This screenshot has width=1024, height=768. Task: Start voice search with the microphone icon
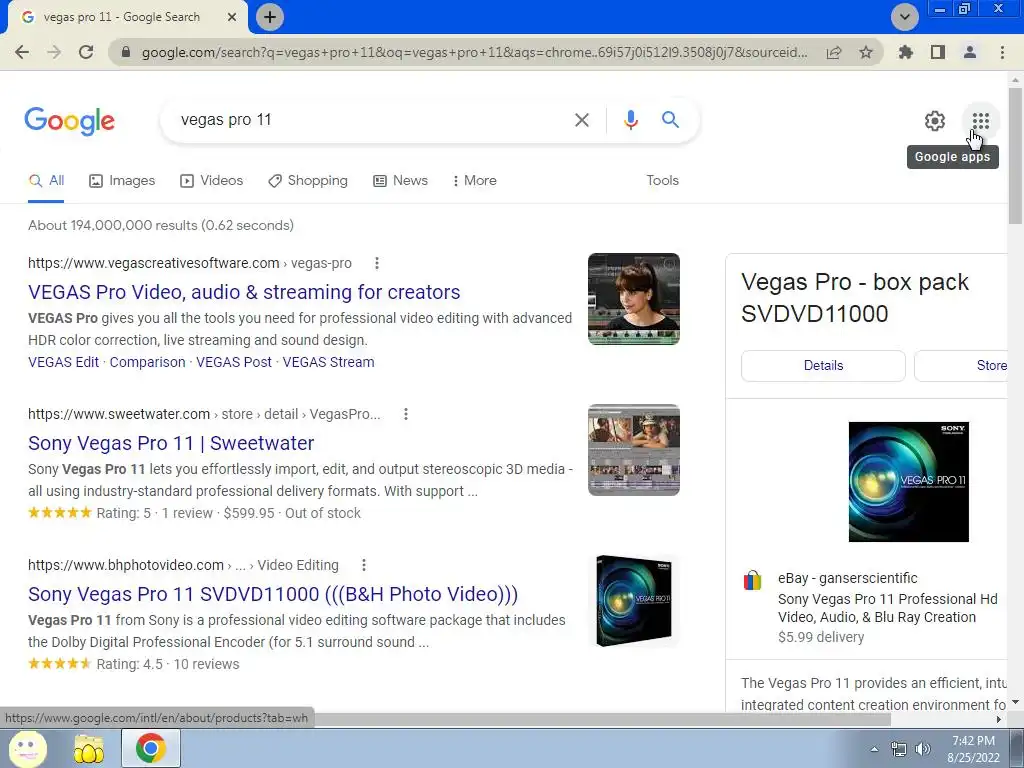click(x=630, y=120)
